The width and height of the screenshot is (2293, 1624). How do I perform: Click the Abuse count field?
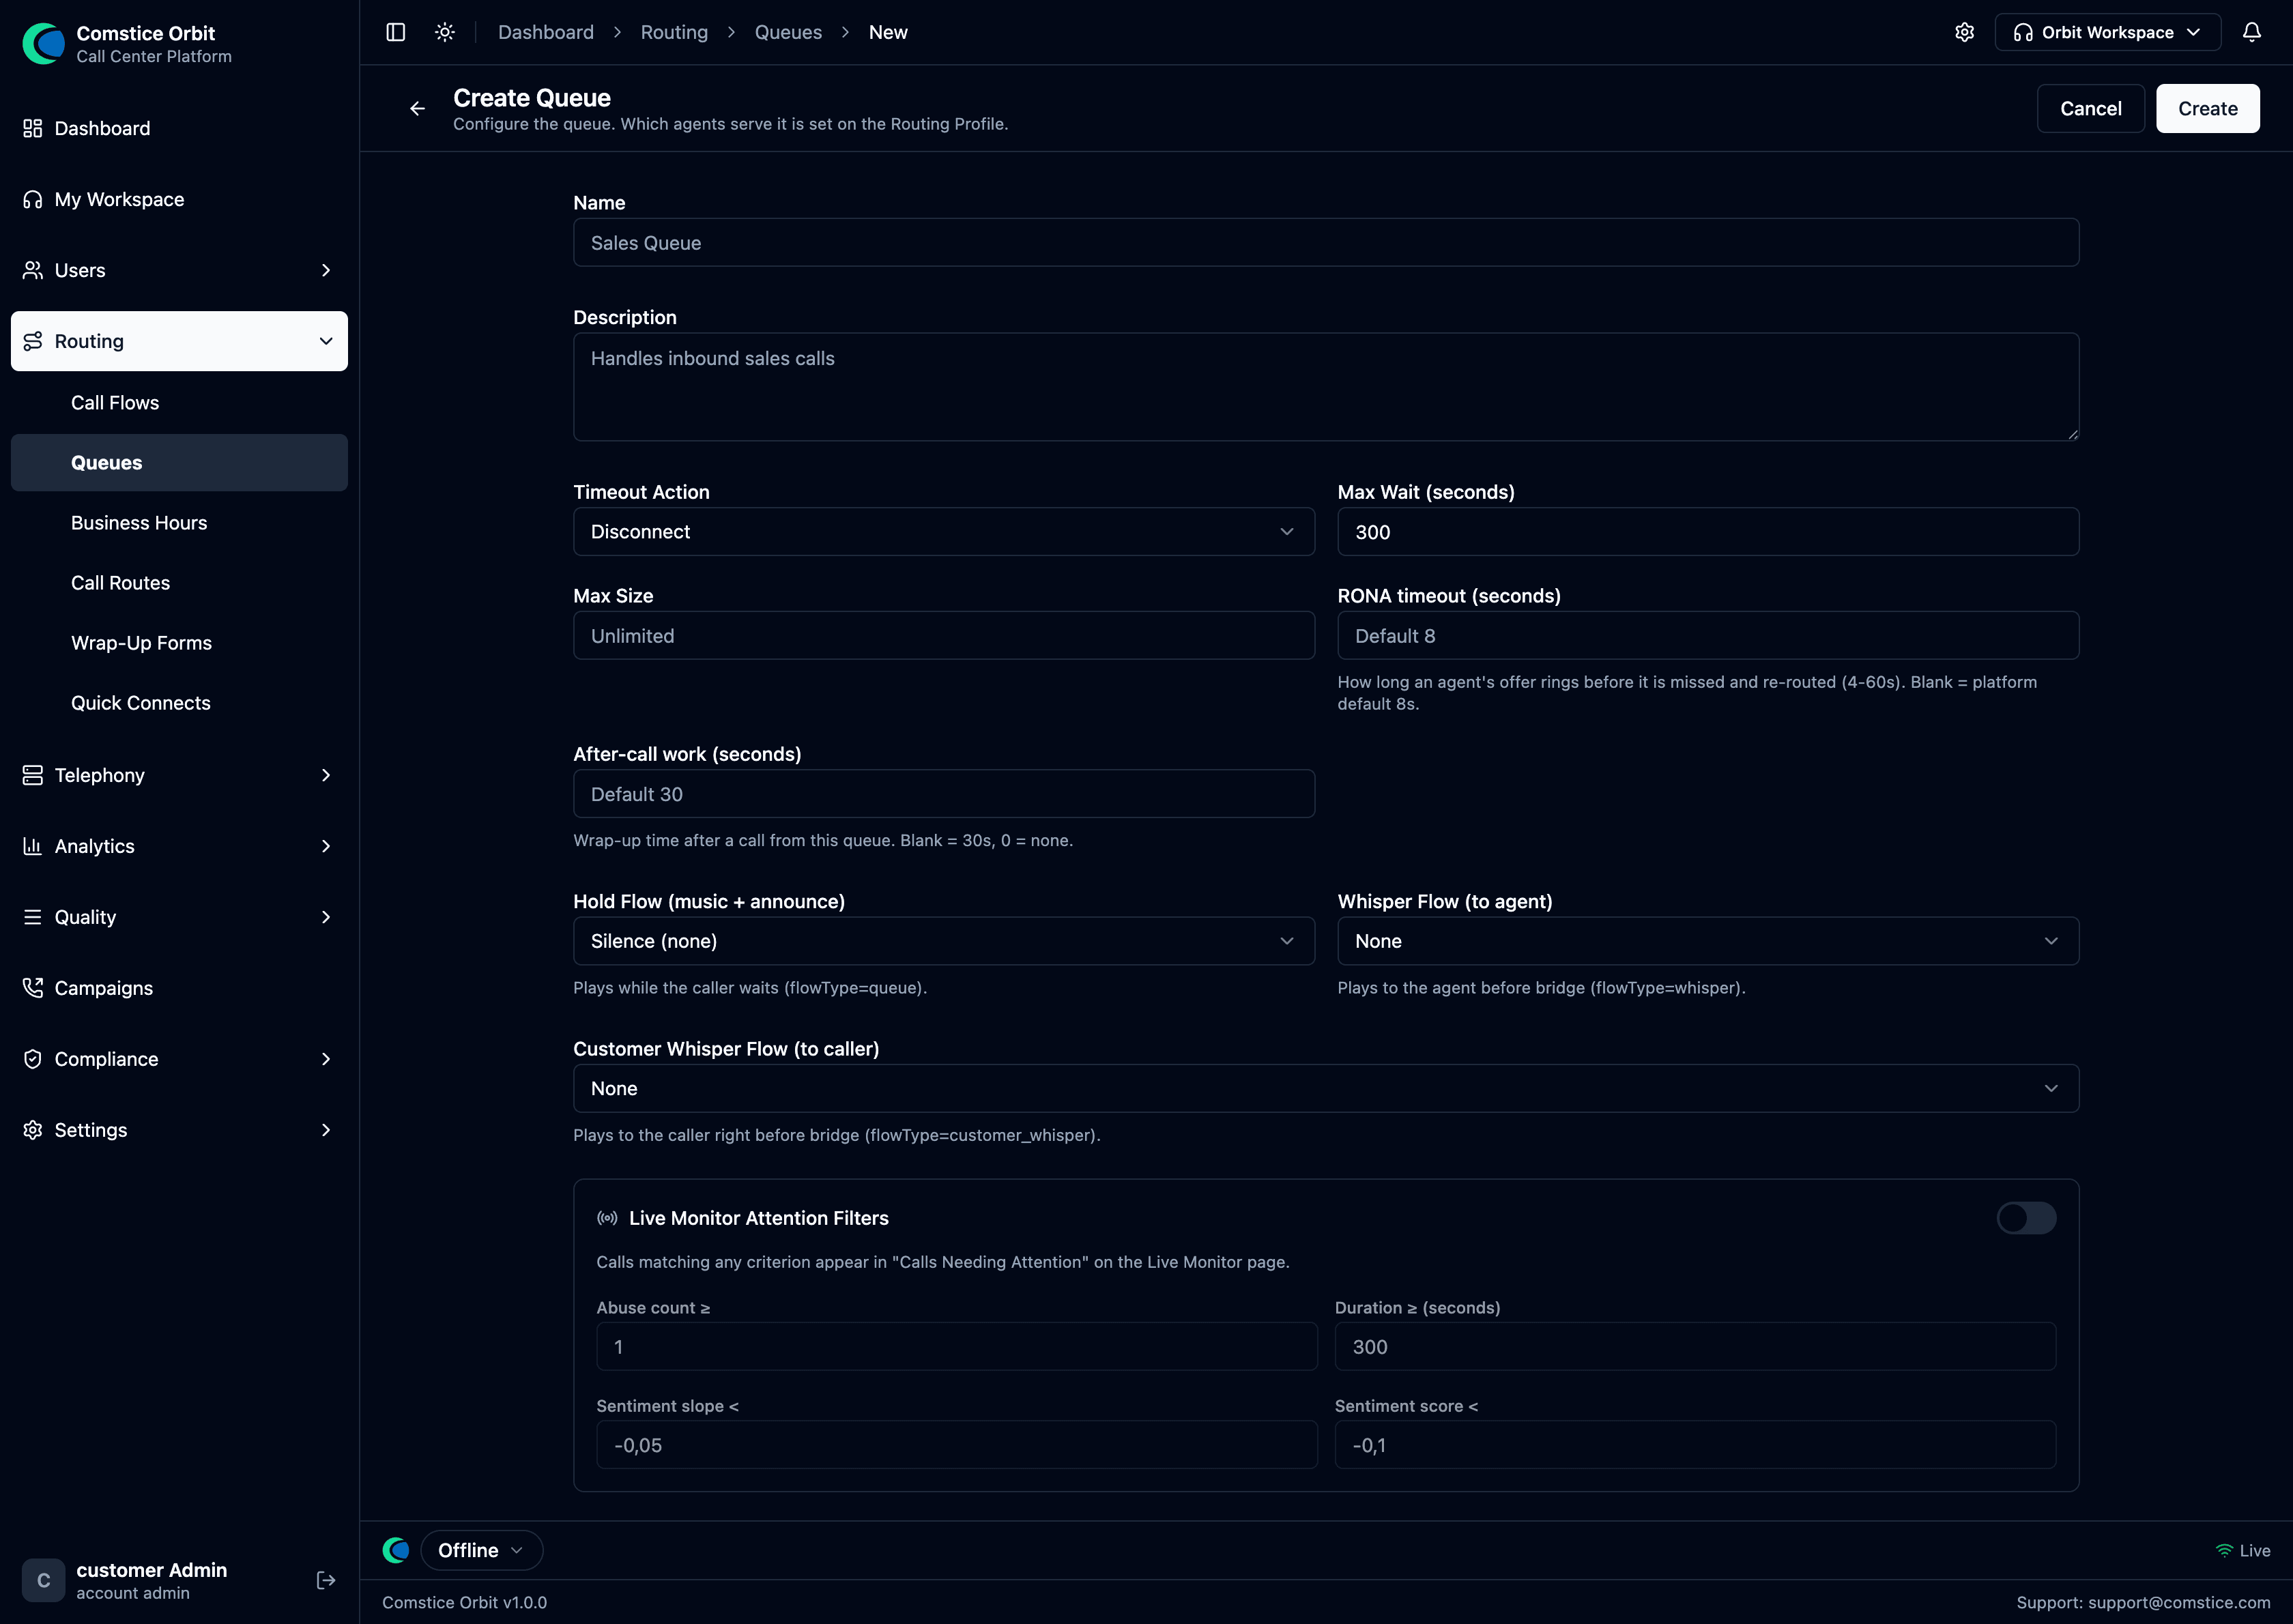[x=957, y=1347]
